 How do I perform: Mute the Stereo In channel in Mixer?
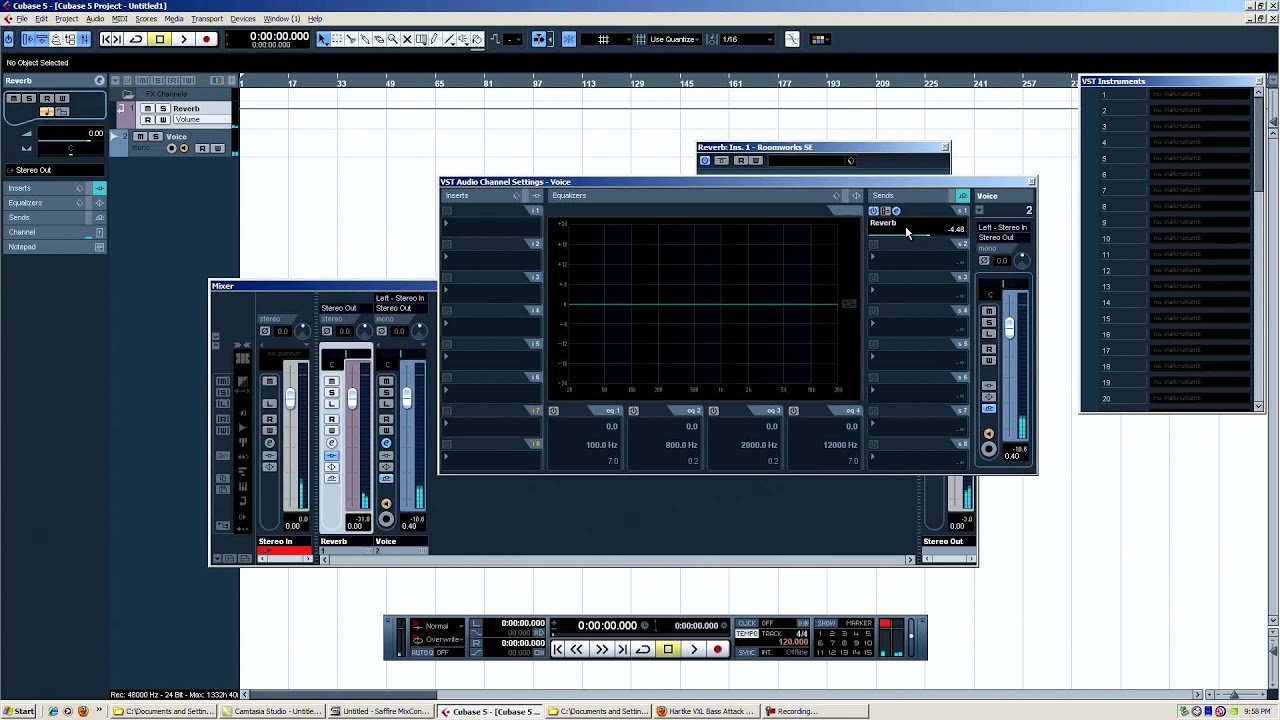[x=269, y=381]
